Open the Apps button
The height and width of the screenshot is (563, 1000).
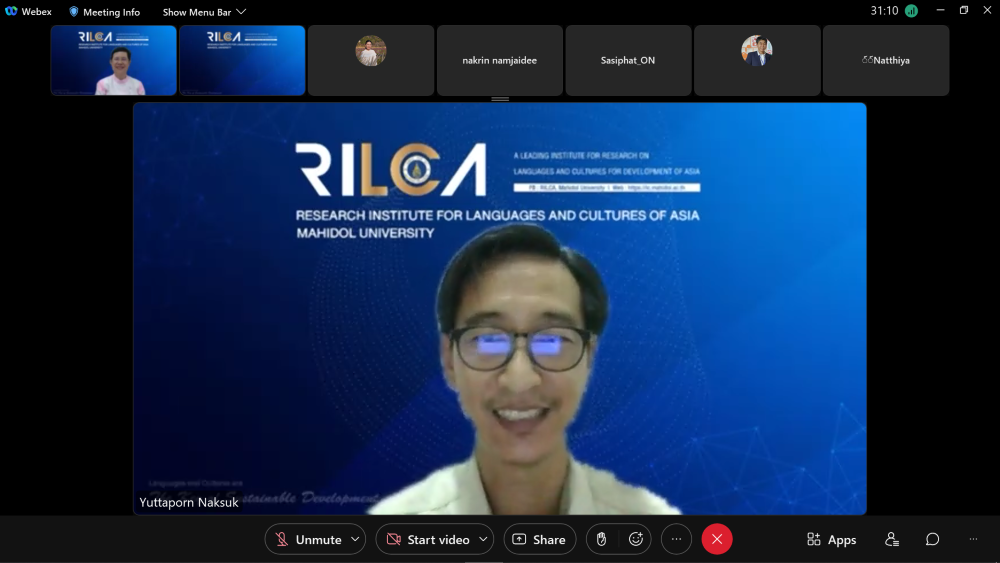tap(831, 539)
